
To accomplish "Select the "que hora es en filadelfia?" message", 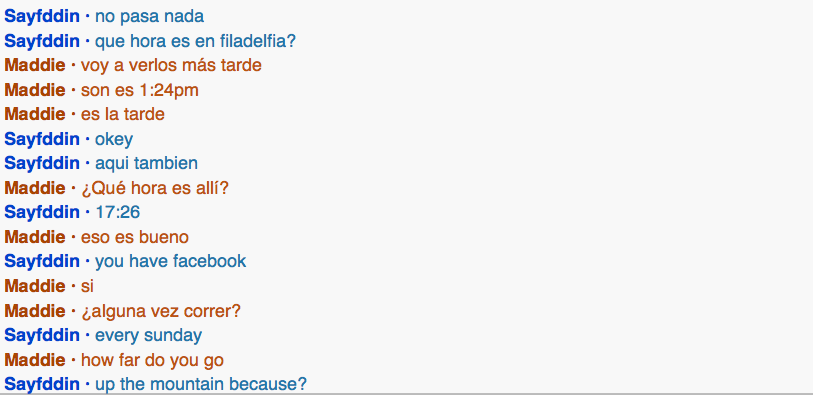I will (x=195, y=41).
